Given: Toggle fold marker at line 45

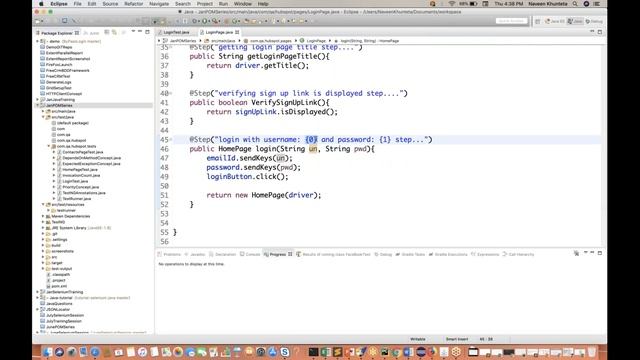Looking at the screenshot, I should (171, 140).
